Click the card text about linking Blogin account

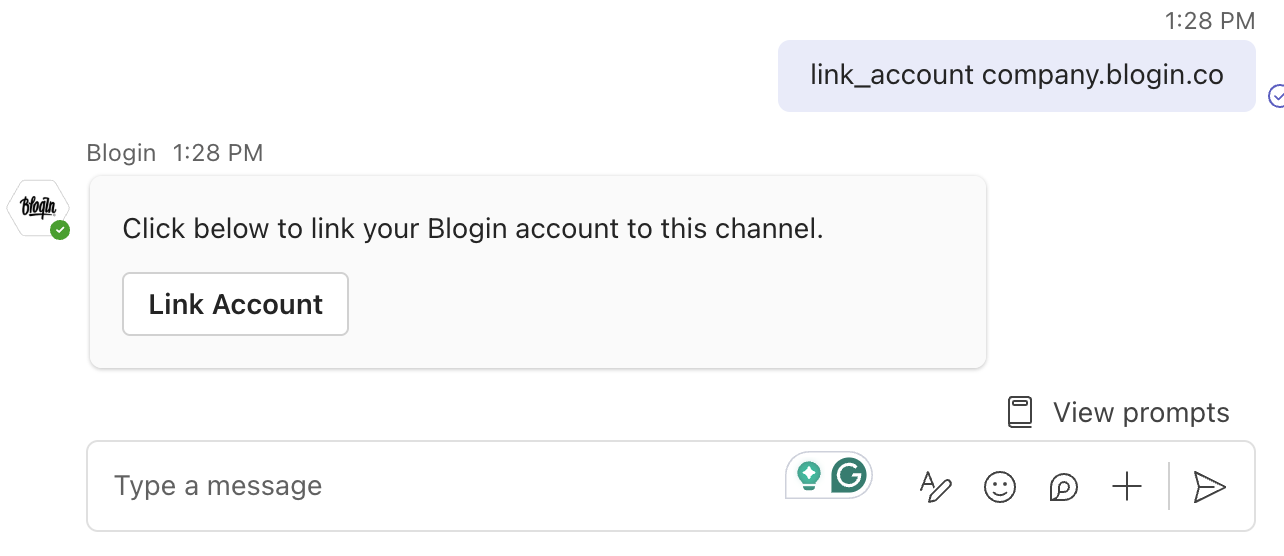point(472,229)
